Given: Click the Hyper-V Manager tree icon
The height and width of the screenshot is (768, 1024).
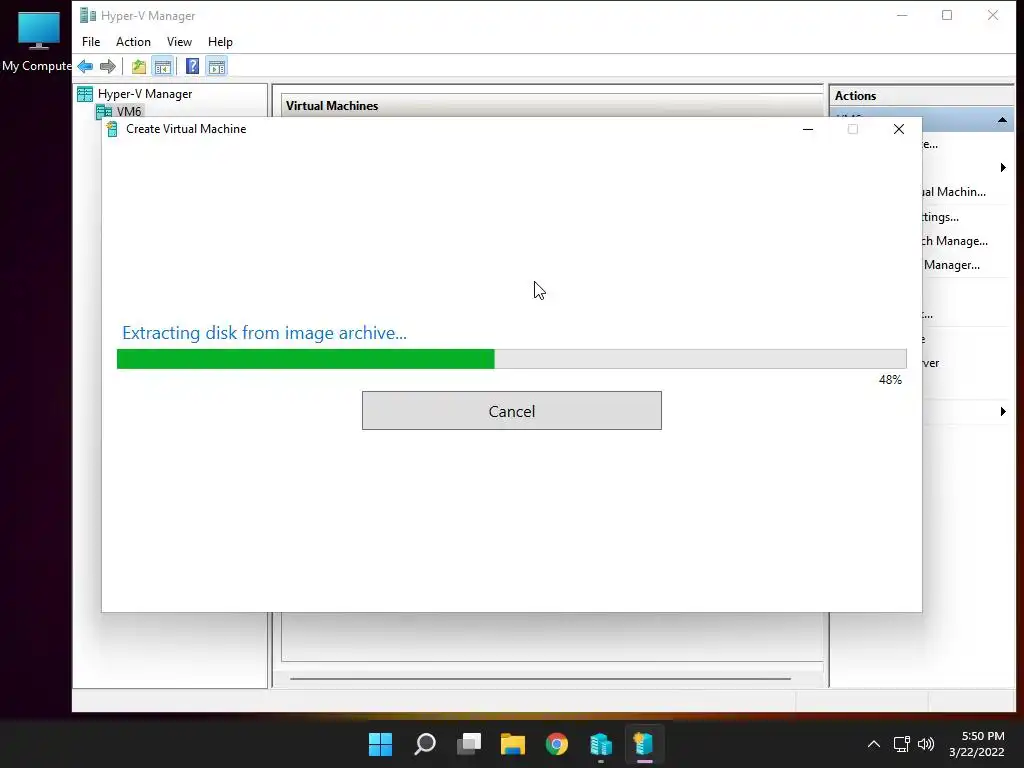Looking at the screenshot, I should point(85,94).
